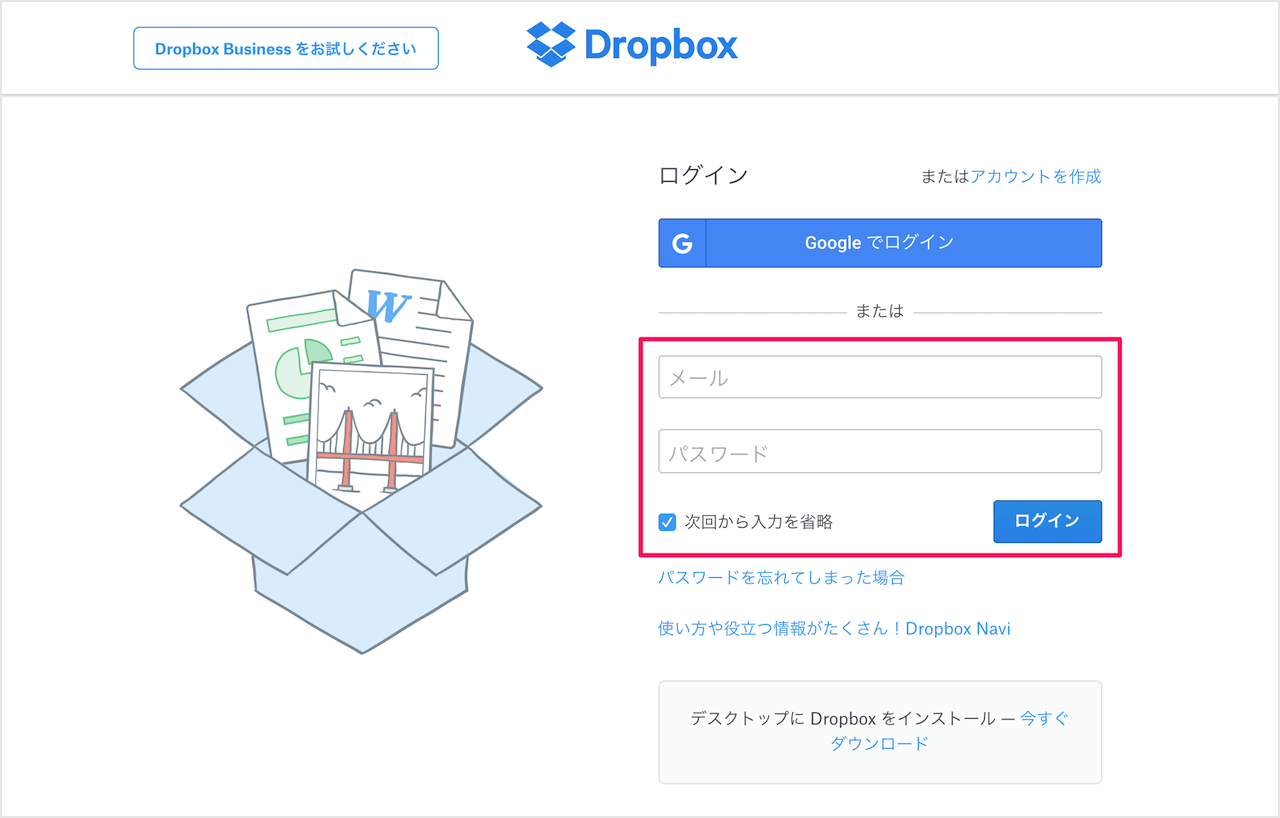Open the パスワードを忘れてしまった場合 link
This screenshot has width=1280, height=818.
pyautogui.click(x=781, y=577)
